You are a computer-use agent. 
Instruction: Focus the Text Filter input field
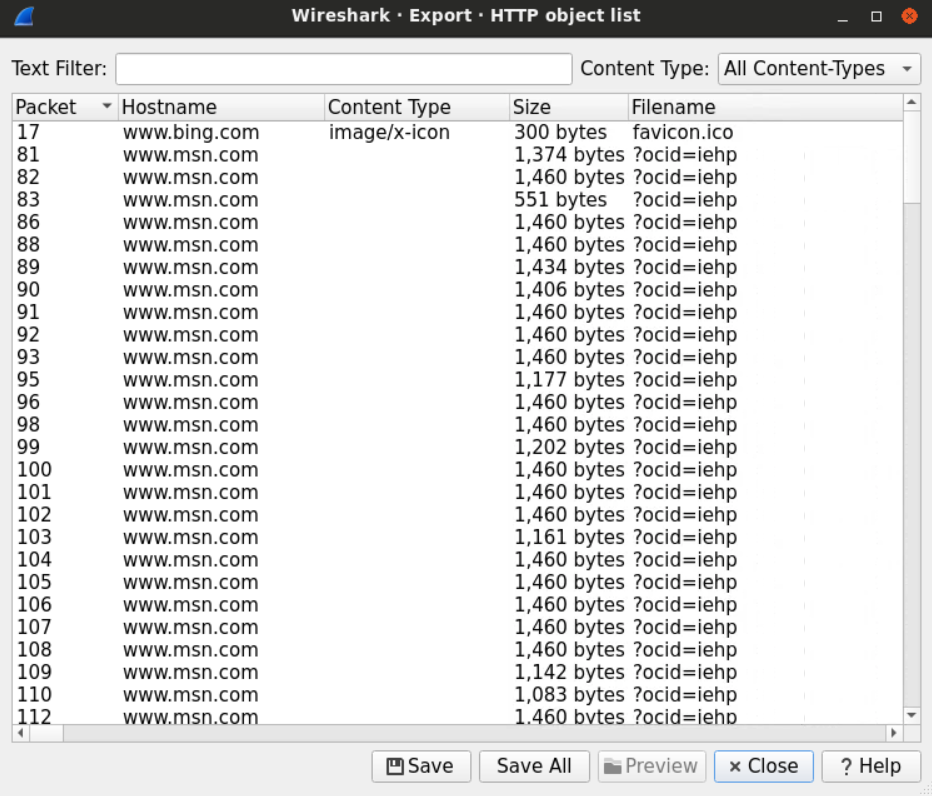tap(343, 69)
